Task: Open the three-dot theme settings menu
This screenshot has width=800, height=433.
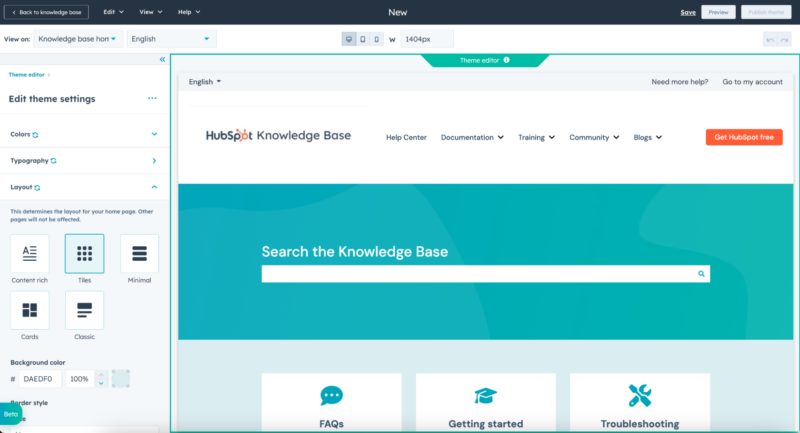Action: [x=152, y=98]
